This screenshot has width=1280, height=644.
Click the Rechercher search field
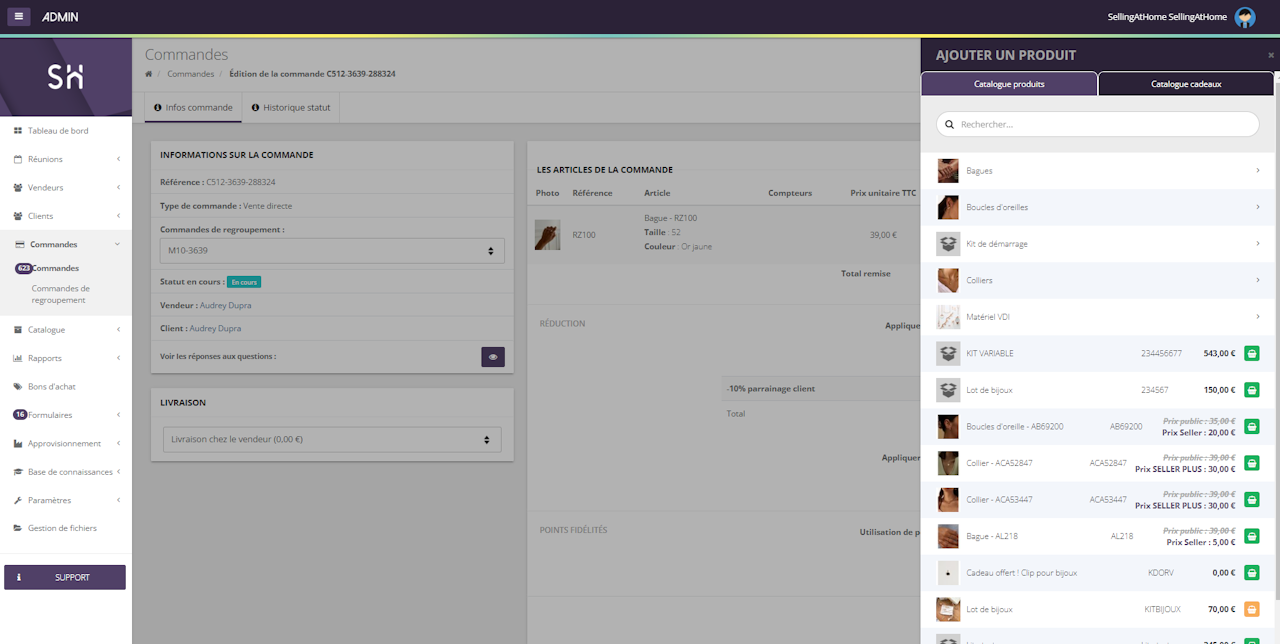click(x=1098, y=124)
